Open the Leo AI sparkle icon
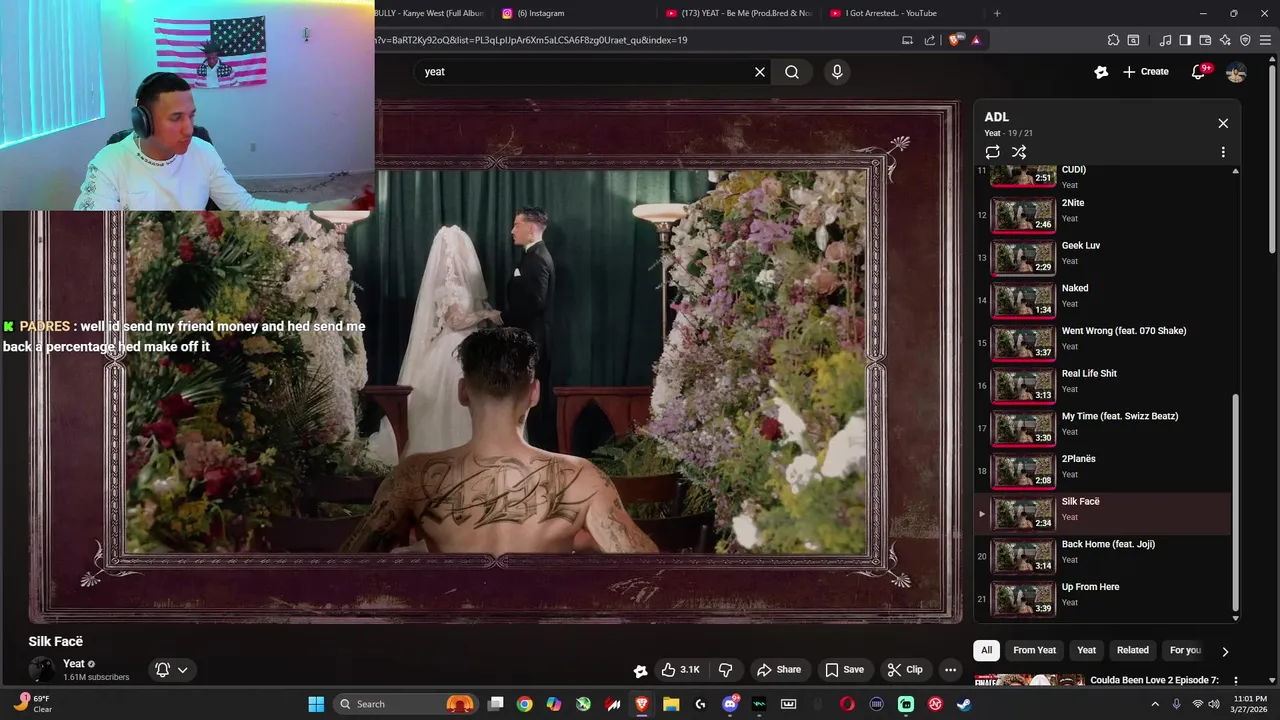The width and height of the screenshot is (1280, 720). tap(1225, 40)
